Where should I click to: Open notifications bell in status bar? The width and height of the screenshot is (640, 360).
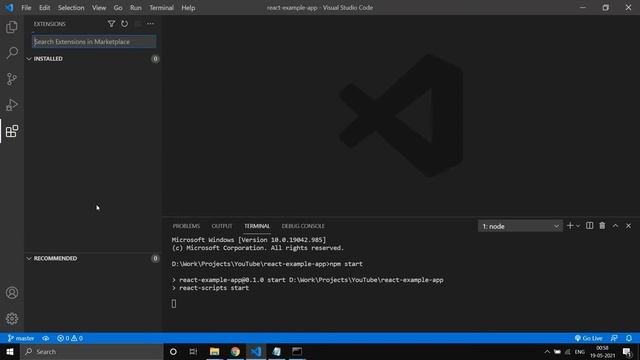629,338
